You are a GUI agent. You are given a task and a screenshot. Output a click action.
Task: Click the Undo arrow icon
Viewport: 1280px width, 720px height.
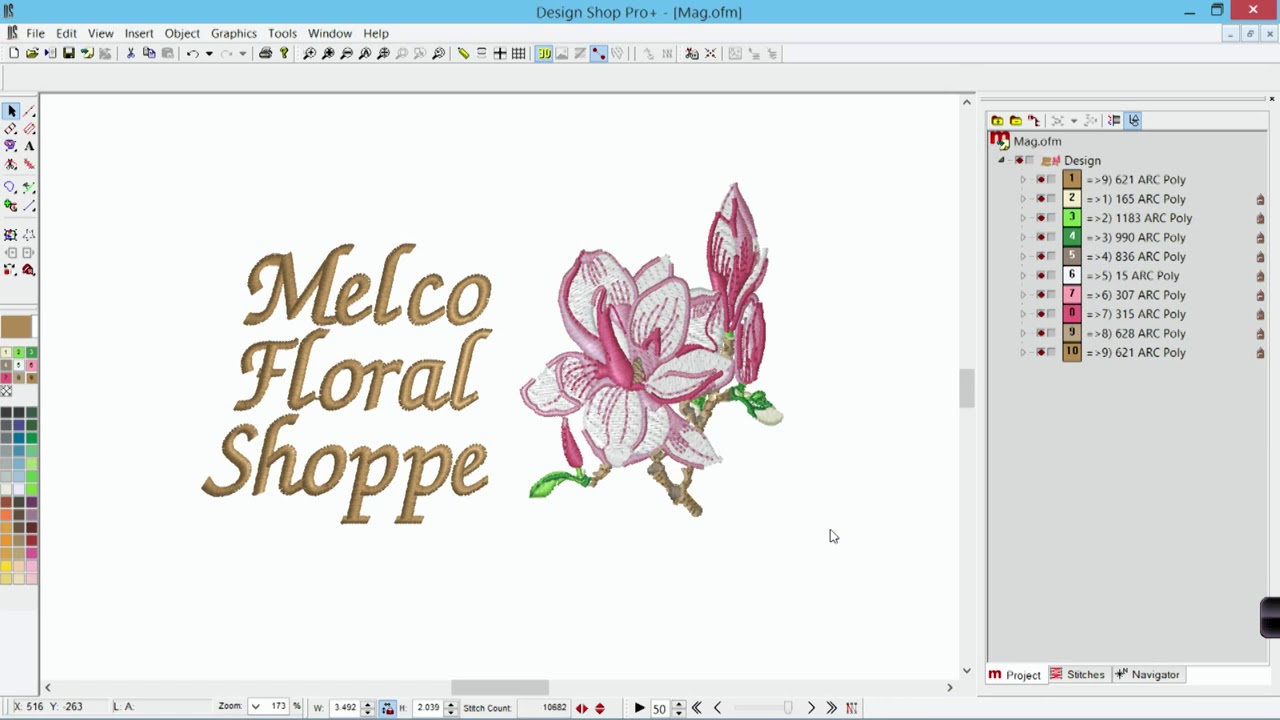[192, 53]
